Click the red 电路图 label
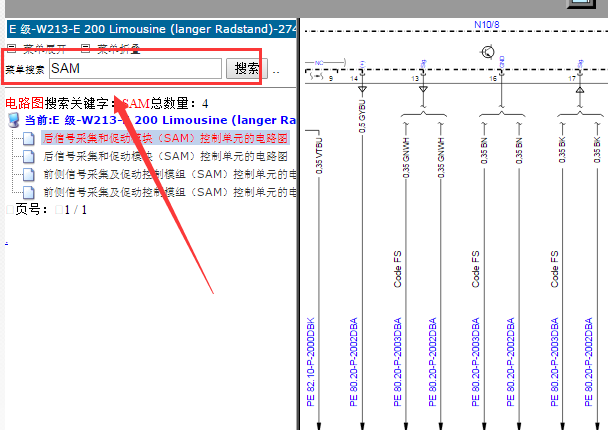This screenshot has height=430, width=608. tap(24, 103)
